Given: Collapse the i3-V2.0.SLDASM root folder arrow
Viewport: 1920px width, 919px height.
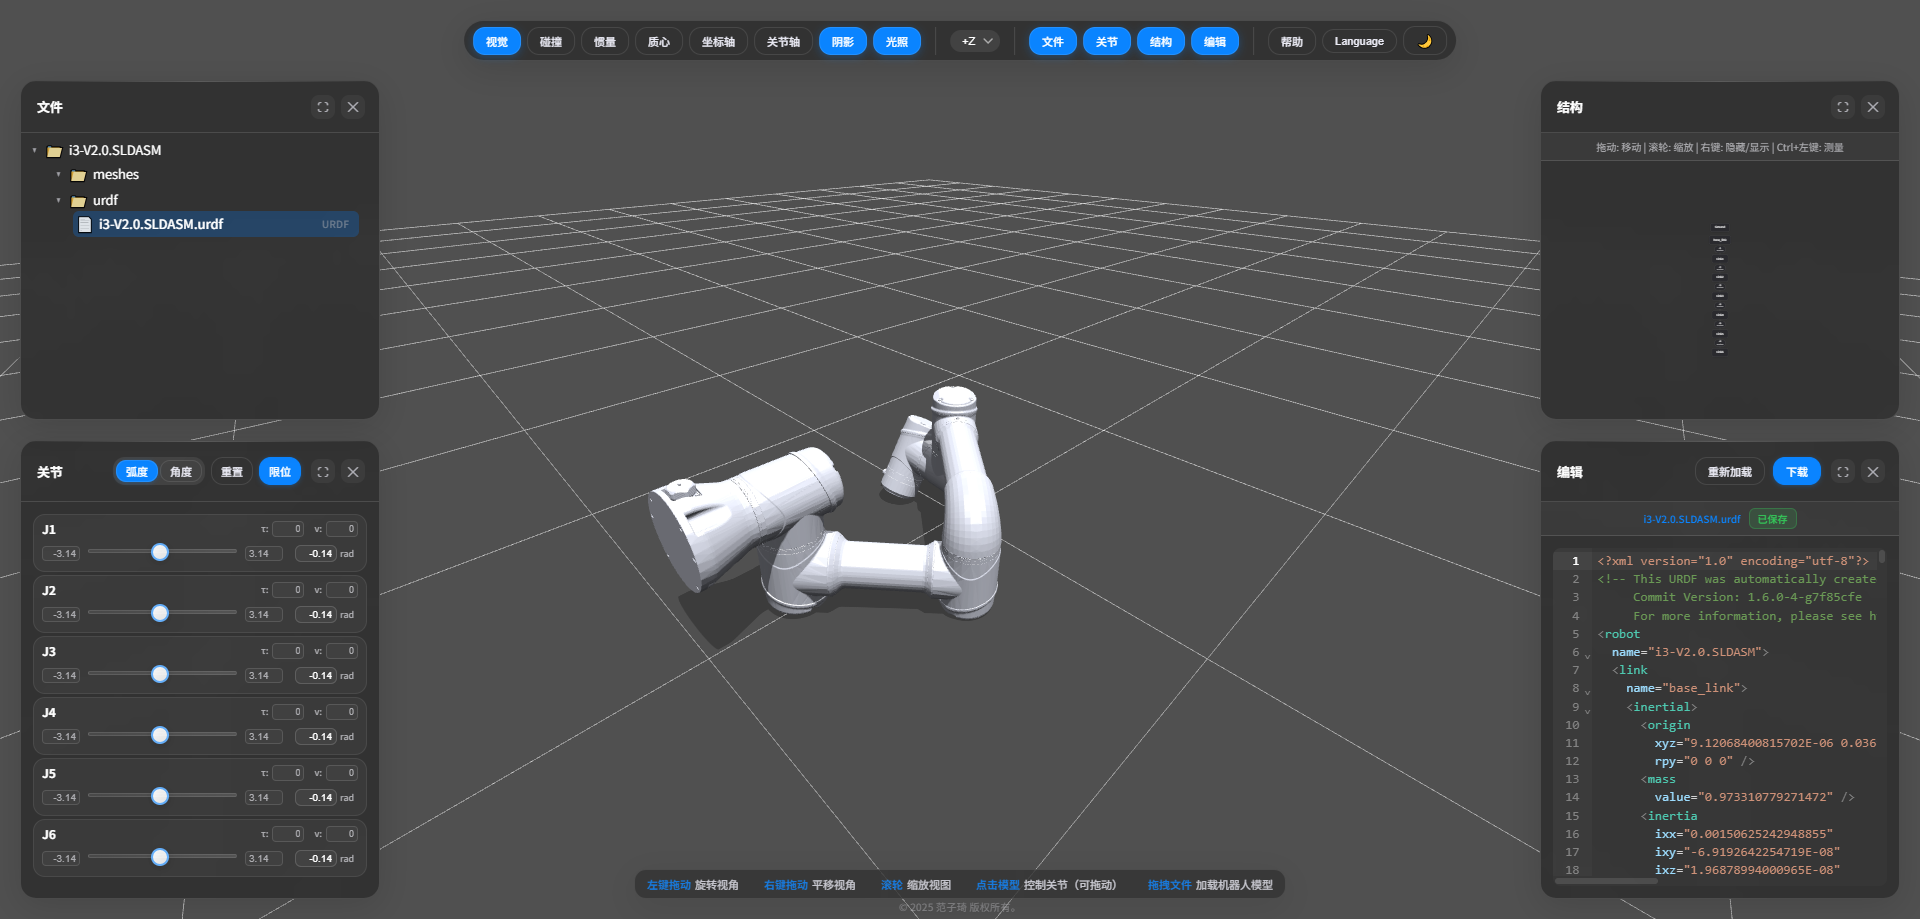Looking at the screenshot, I should 34,151.
